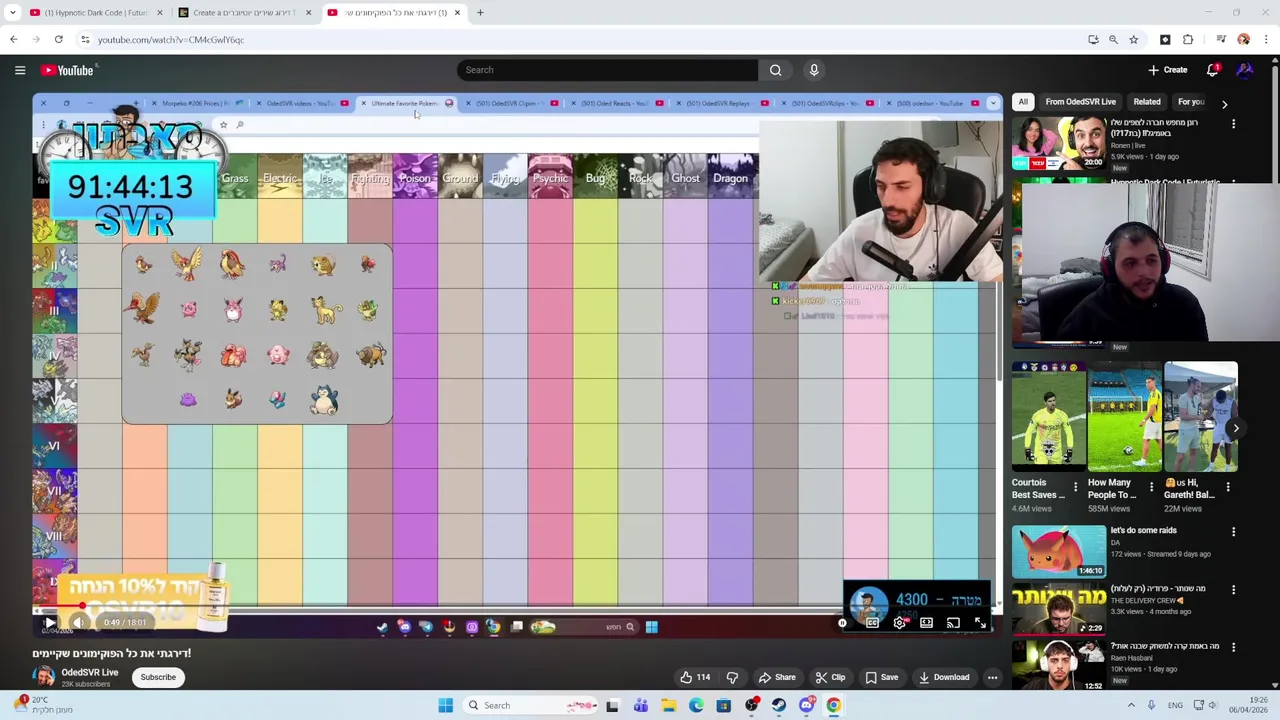Subscribe to OdedSVR Live
The height and width of the screenshot is (720, 1280).
click(x=158, y=677)
